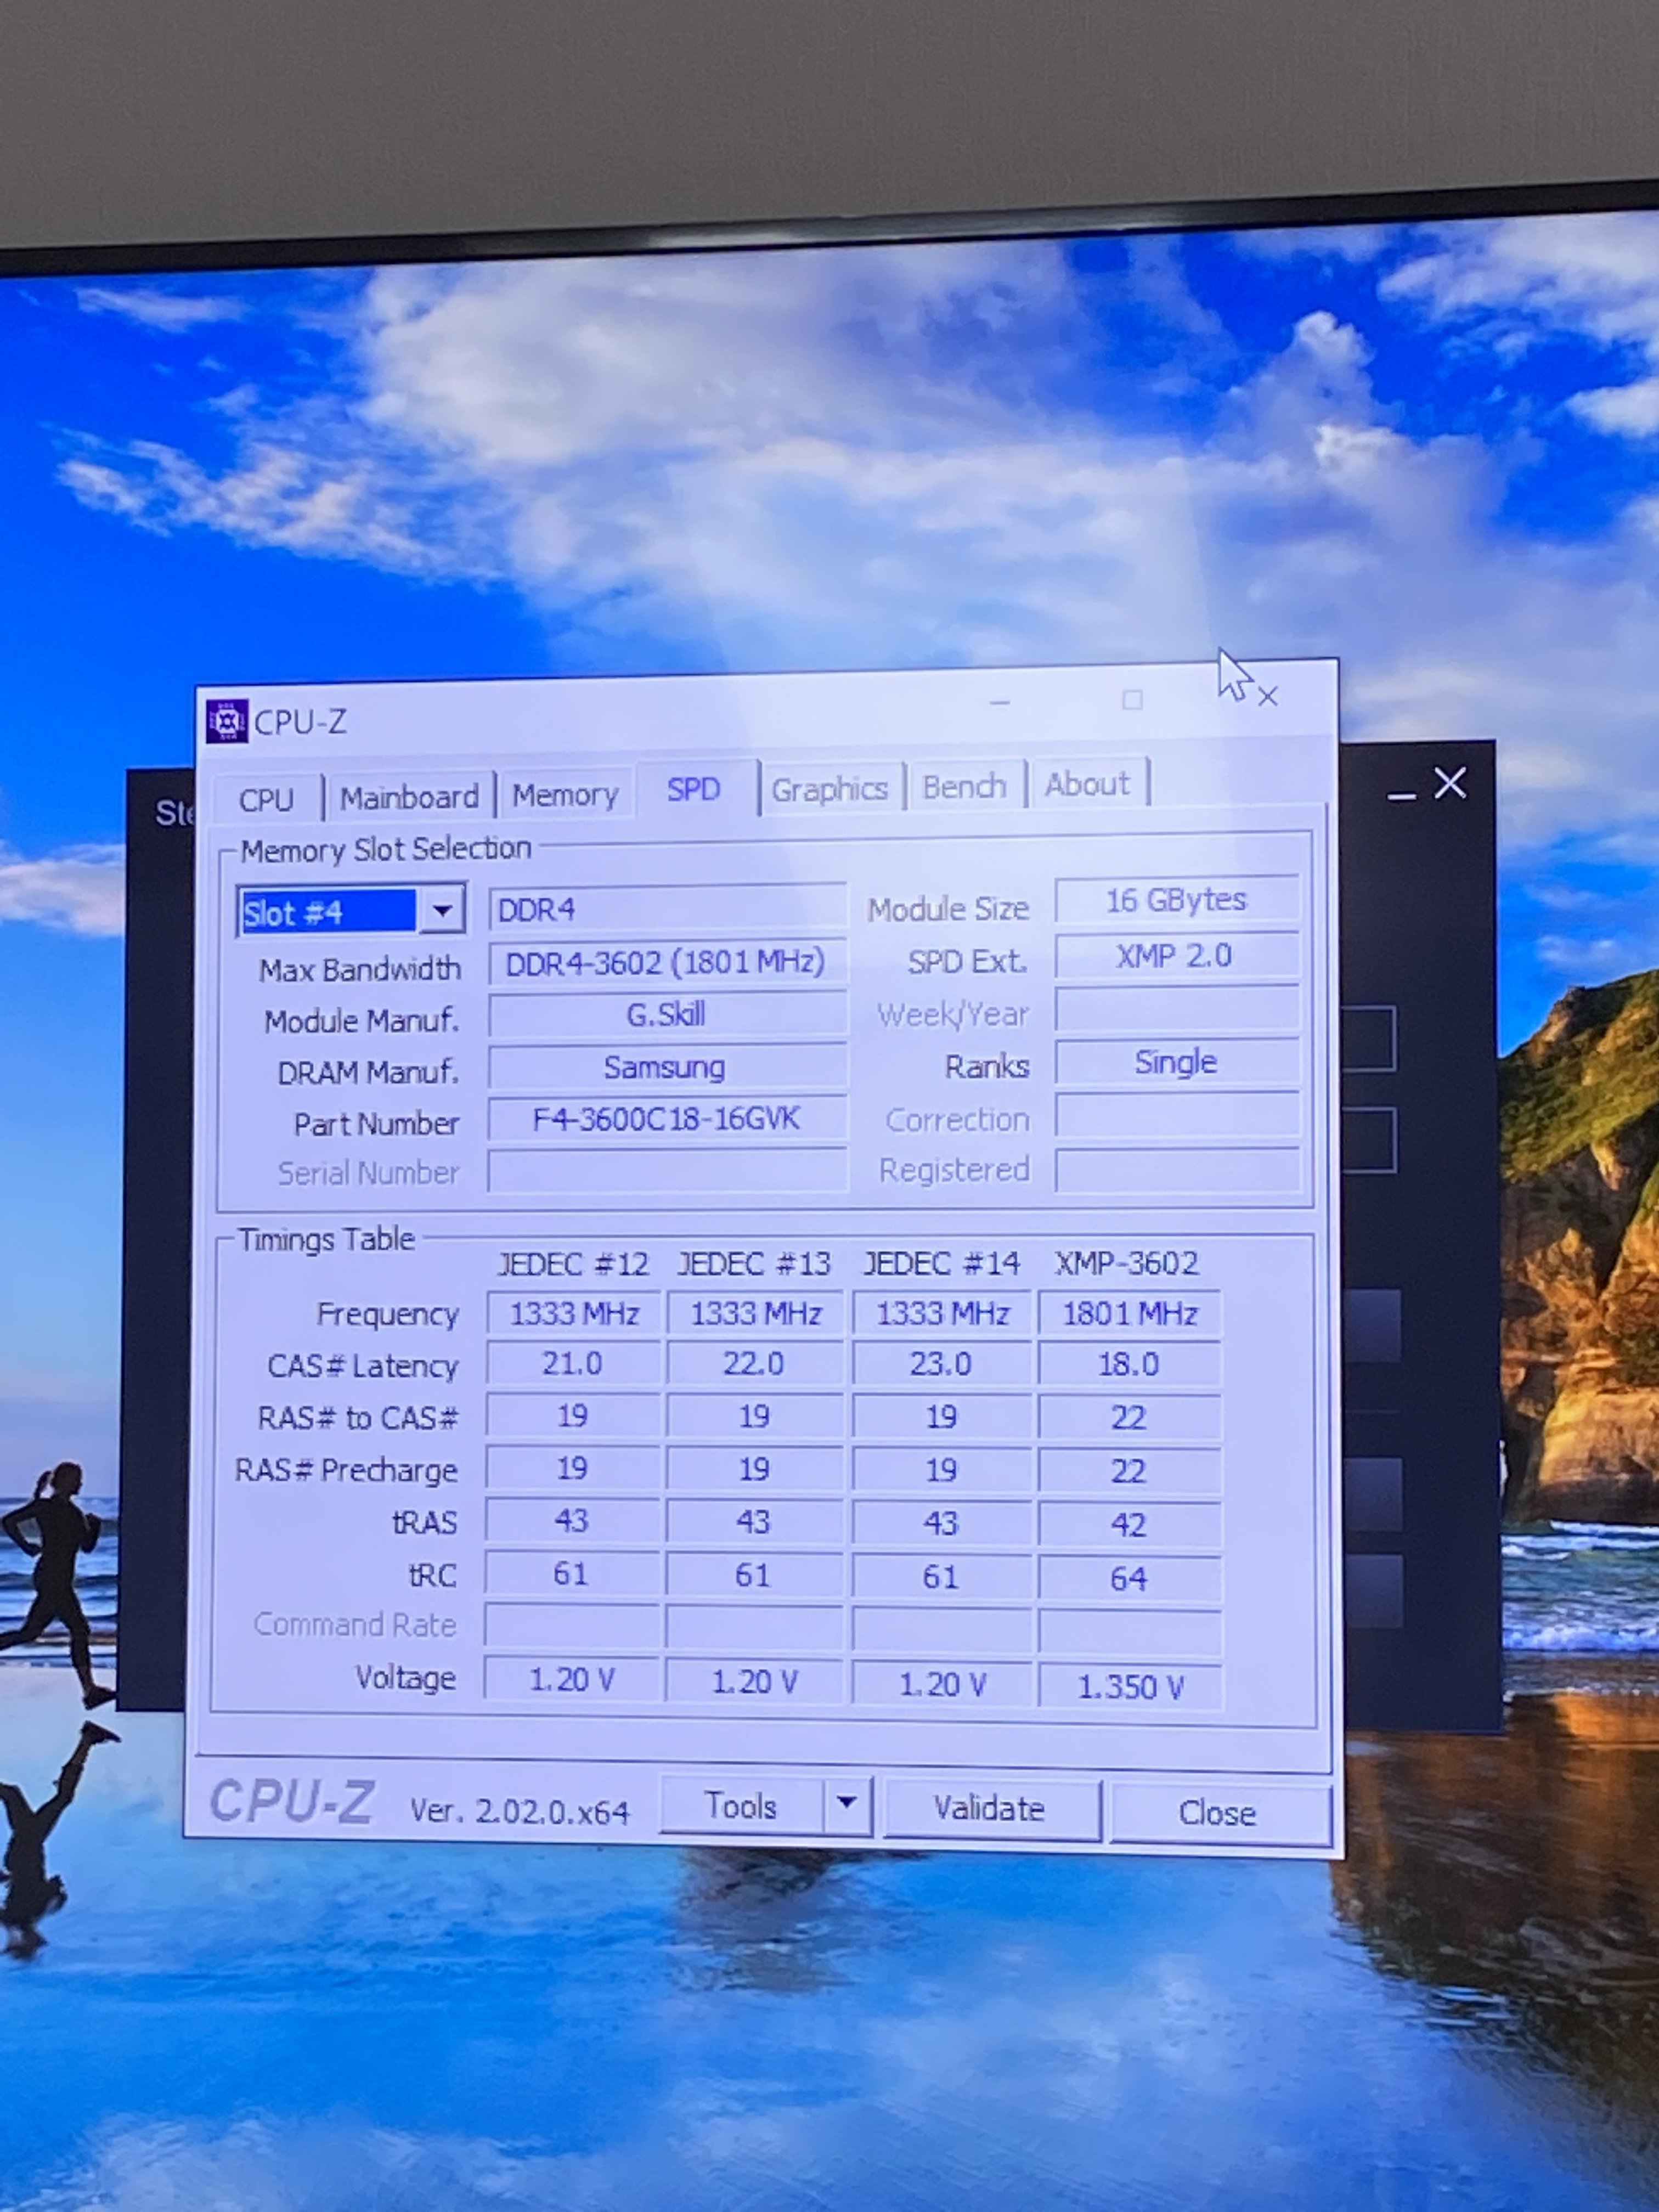The width and height of the screenshot is (1659, 2212).
Task: Close the dark background window behind CPU-Z
Action: coord(1450,783)
